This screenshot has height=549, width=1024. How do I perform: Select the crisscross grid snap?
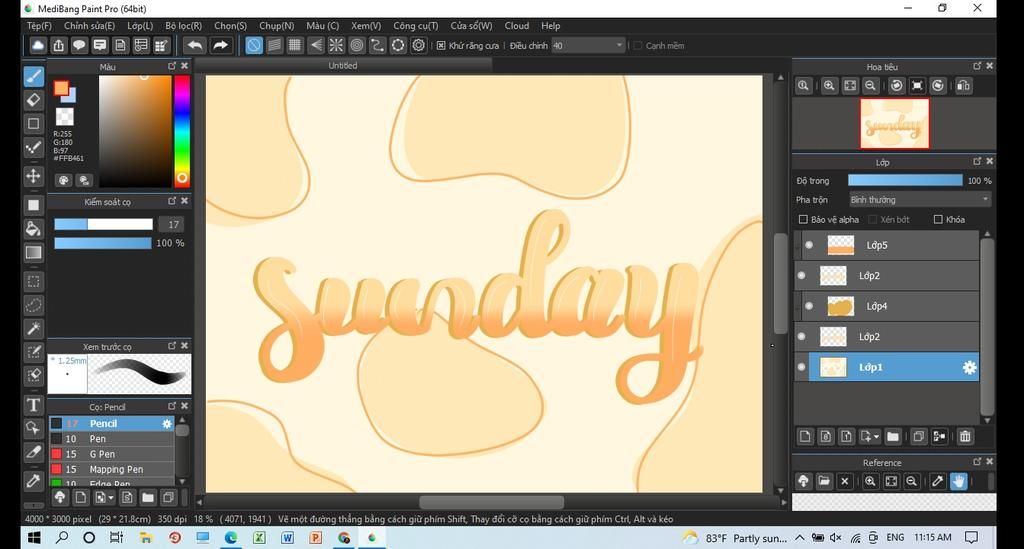pyautogui.click(x=295, y=45)
